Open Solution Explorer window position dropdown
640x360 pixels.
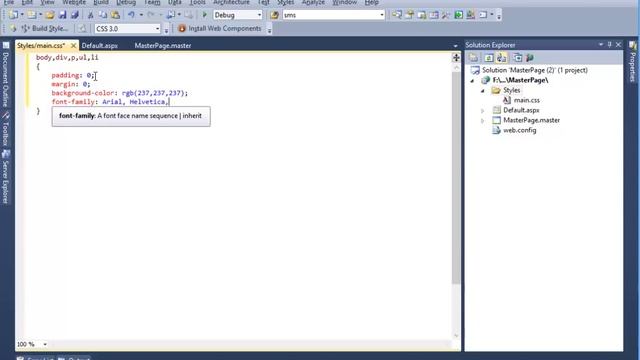601,44
